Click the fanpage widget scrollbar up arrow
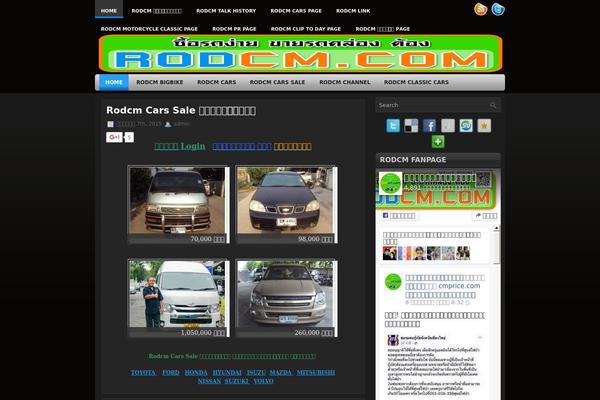 coord(496,228)
